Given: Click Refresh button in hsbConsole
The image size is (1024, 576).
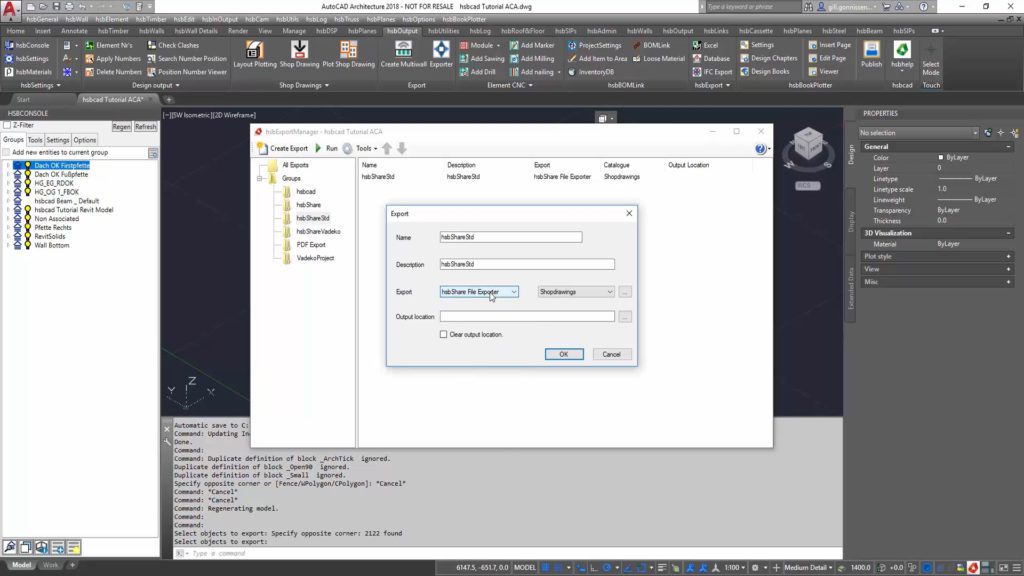Looking at the screenshot, I should click(x=146, y=127).
